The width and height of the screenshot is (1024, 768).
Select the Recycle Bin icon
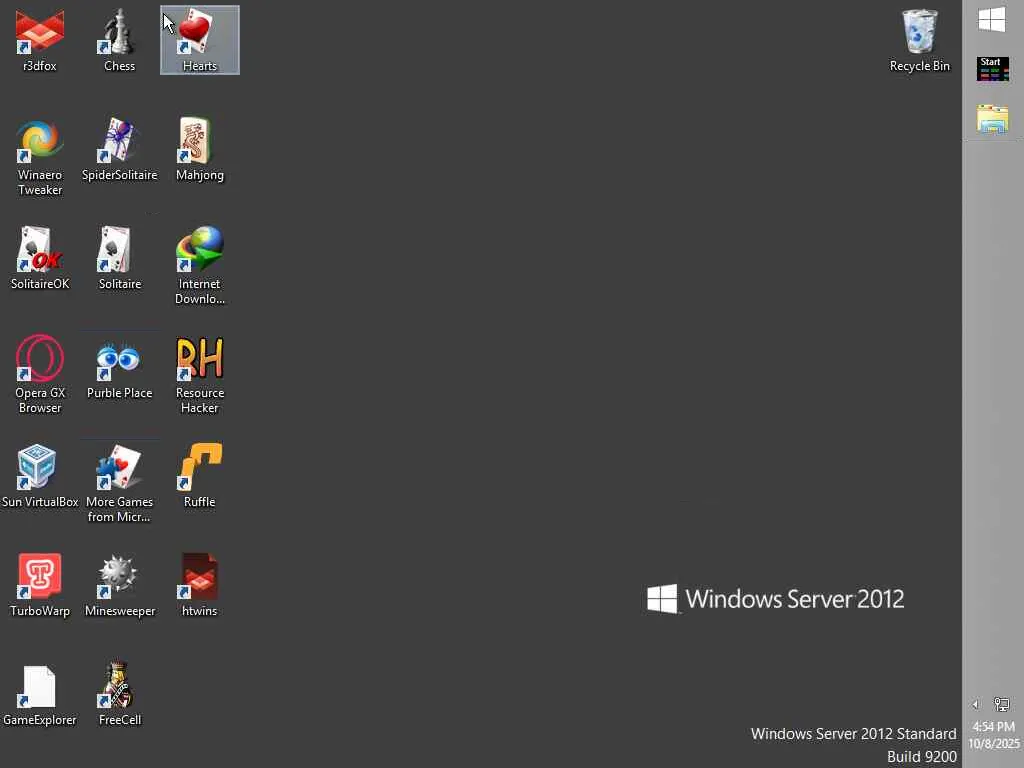click(x=920, y=40)
